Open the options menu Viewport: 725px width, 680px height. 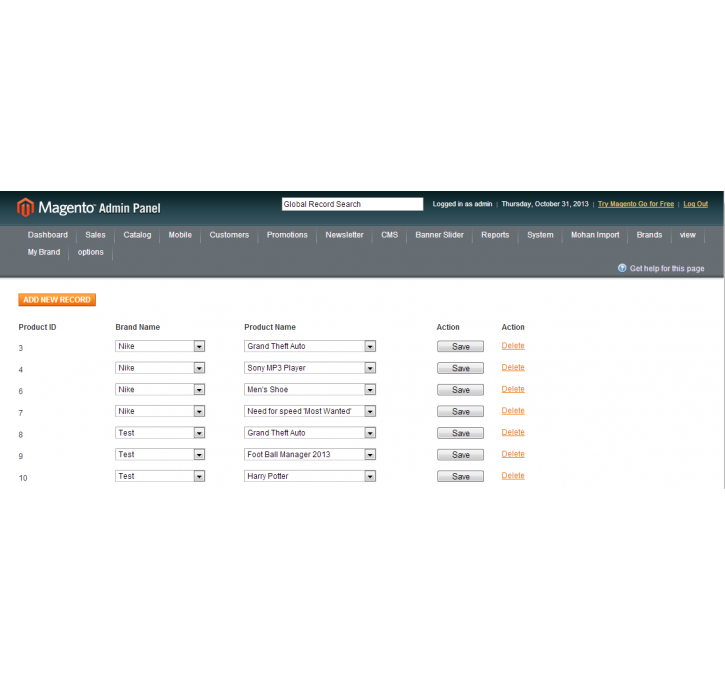(x=91, y=252)
